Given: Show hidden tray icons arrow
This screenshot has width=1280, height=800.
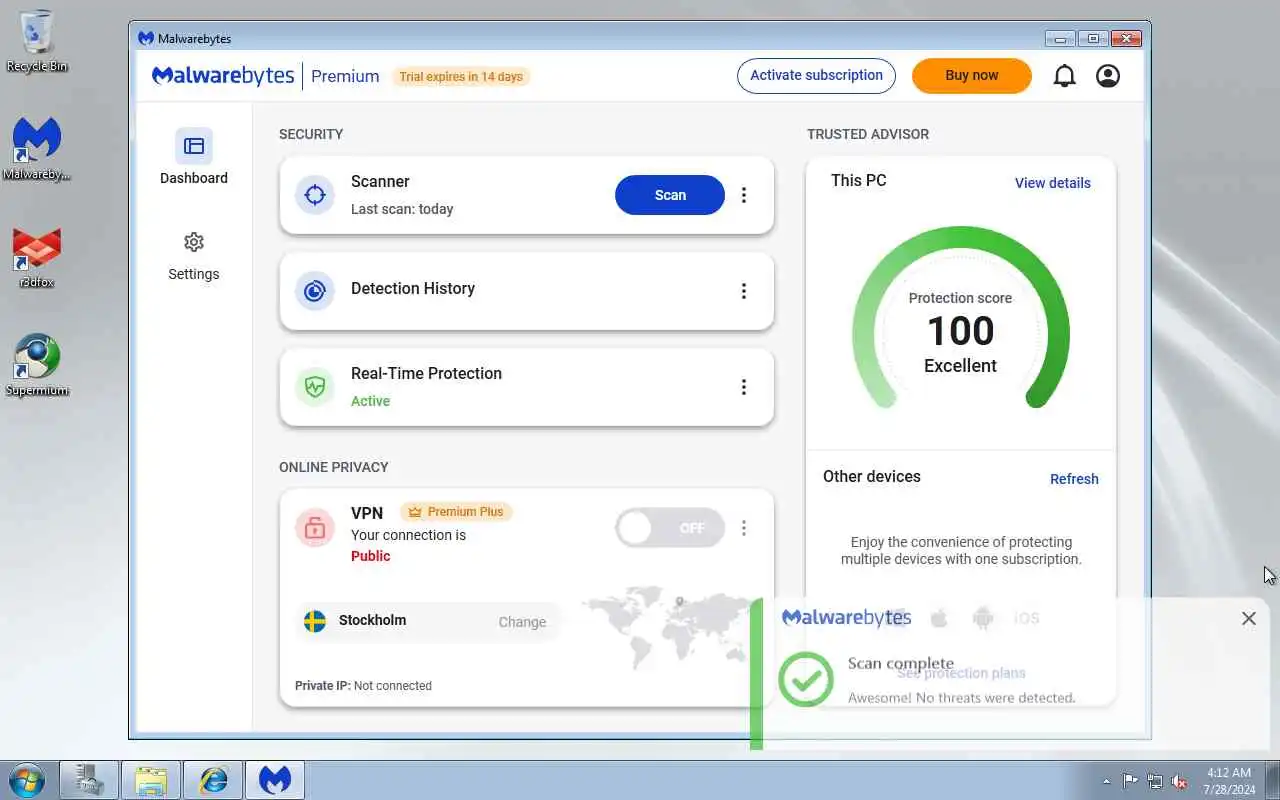Looking at the screenshot, I should pyautogui.click(x=1106, y=782).
